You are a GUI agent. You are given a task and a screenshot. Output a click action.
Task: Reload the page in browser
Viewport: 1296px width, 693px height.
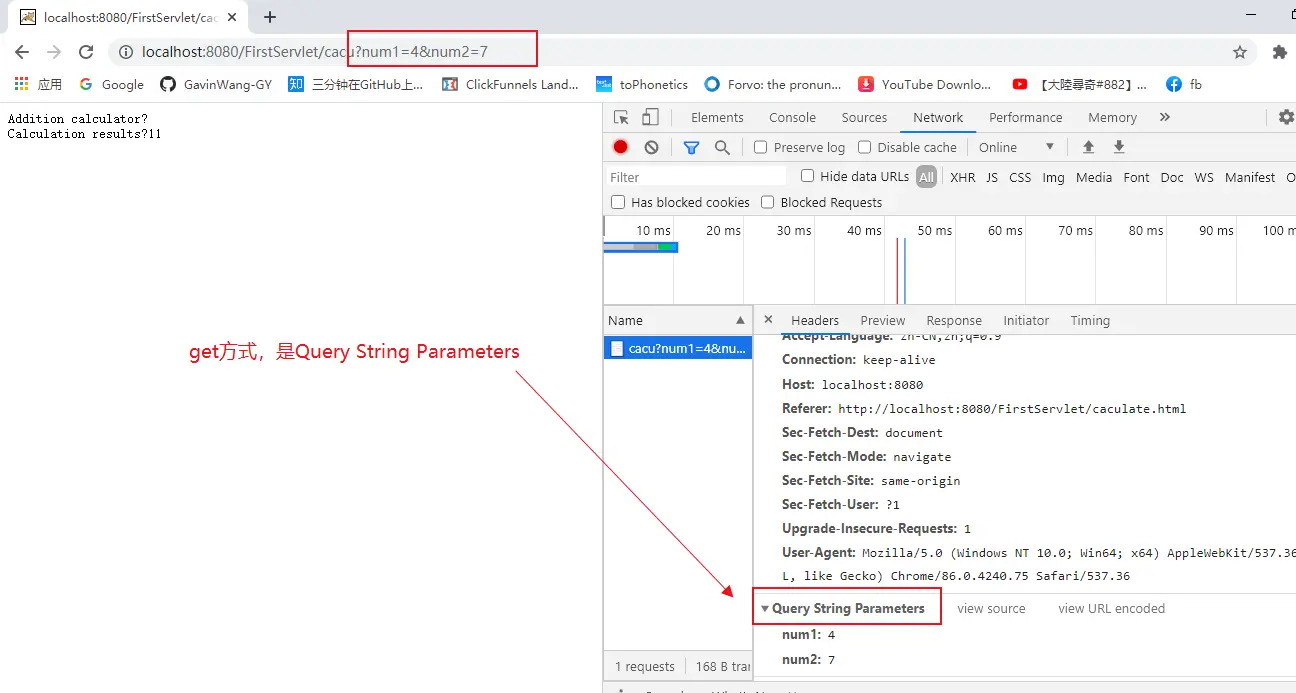[86, 52]
